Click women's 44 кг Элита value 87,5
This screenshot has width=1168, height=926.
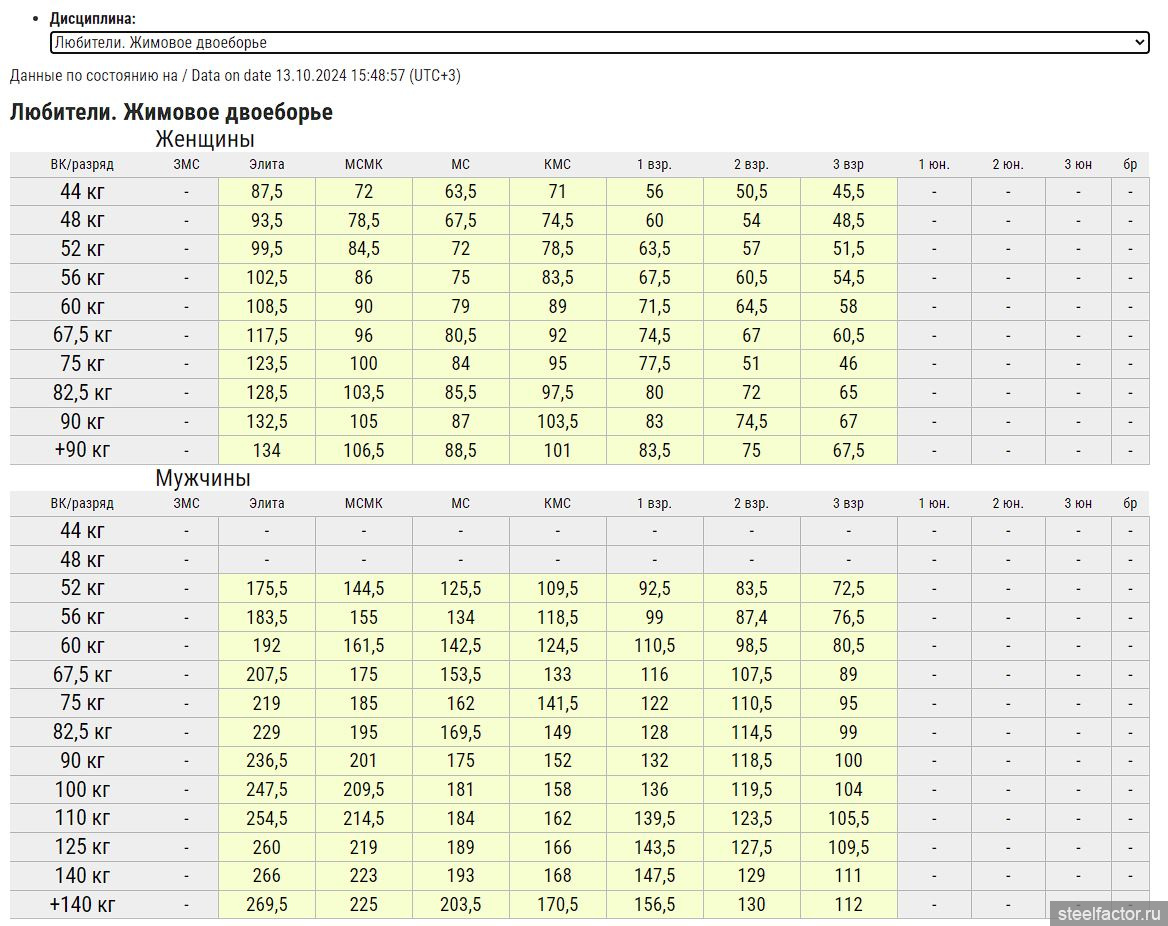pos(267,192)
